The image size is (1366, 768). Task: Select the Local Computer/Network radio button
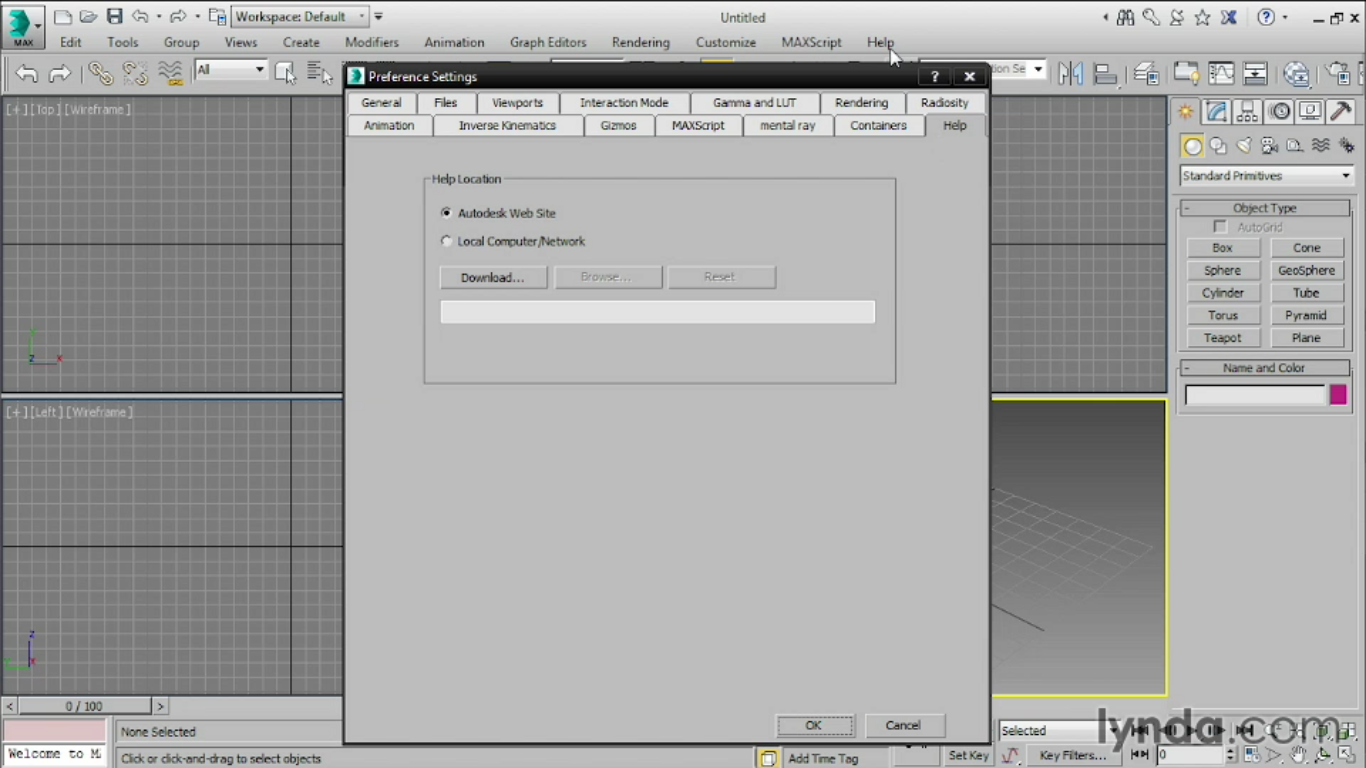tap(446, 241)
